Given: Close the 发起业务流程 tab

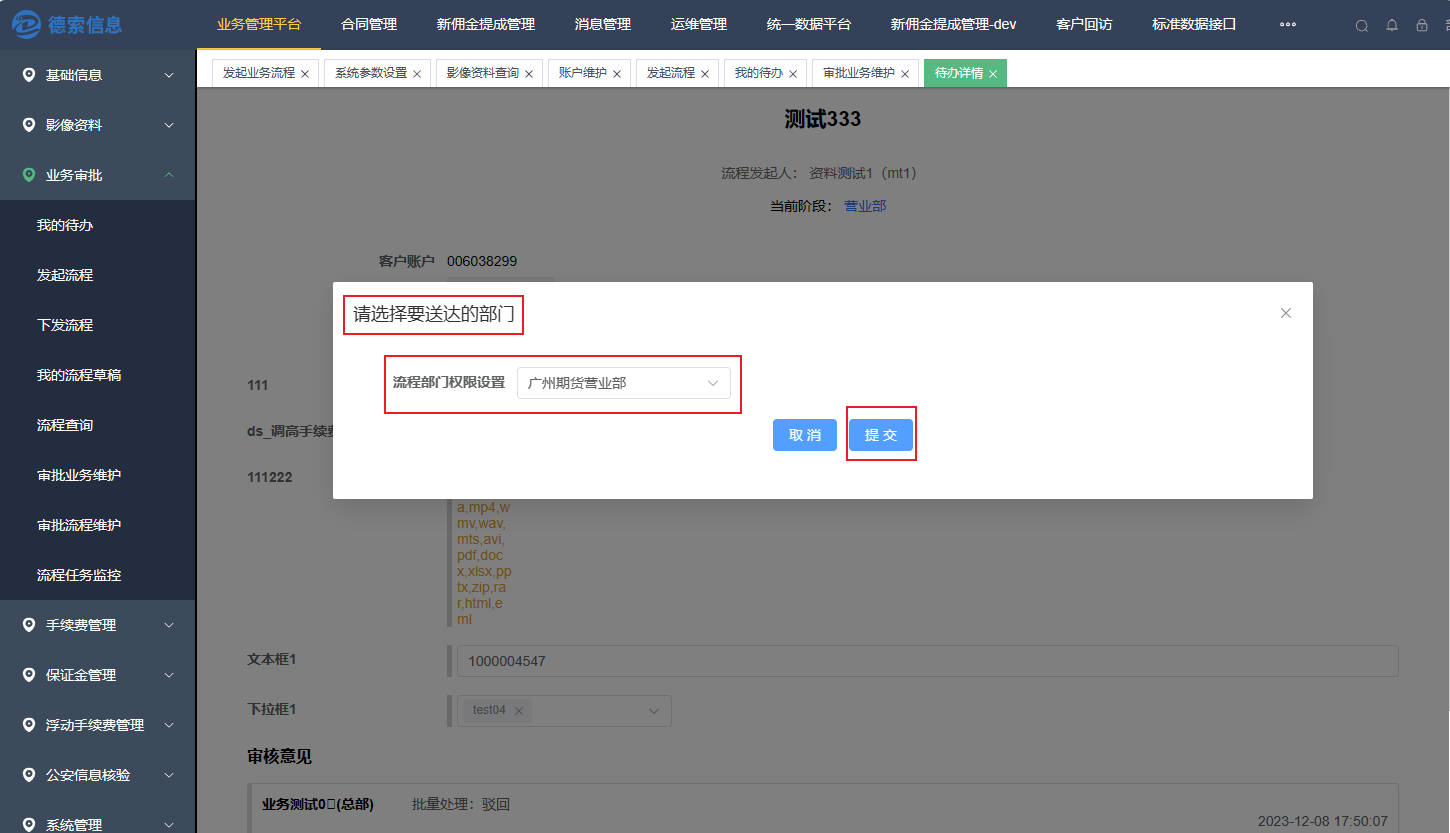Looking at the screenshot, I should (305, 74).
